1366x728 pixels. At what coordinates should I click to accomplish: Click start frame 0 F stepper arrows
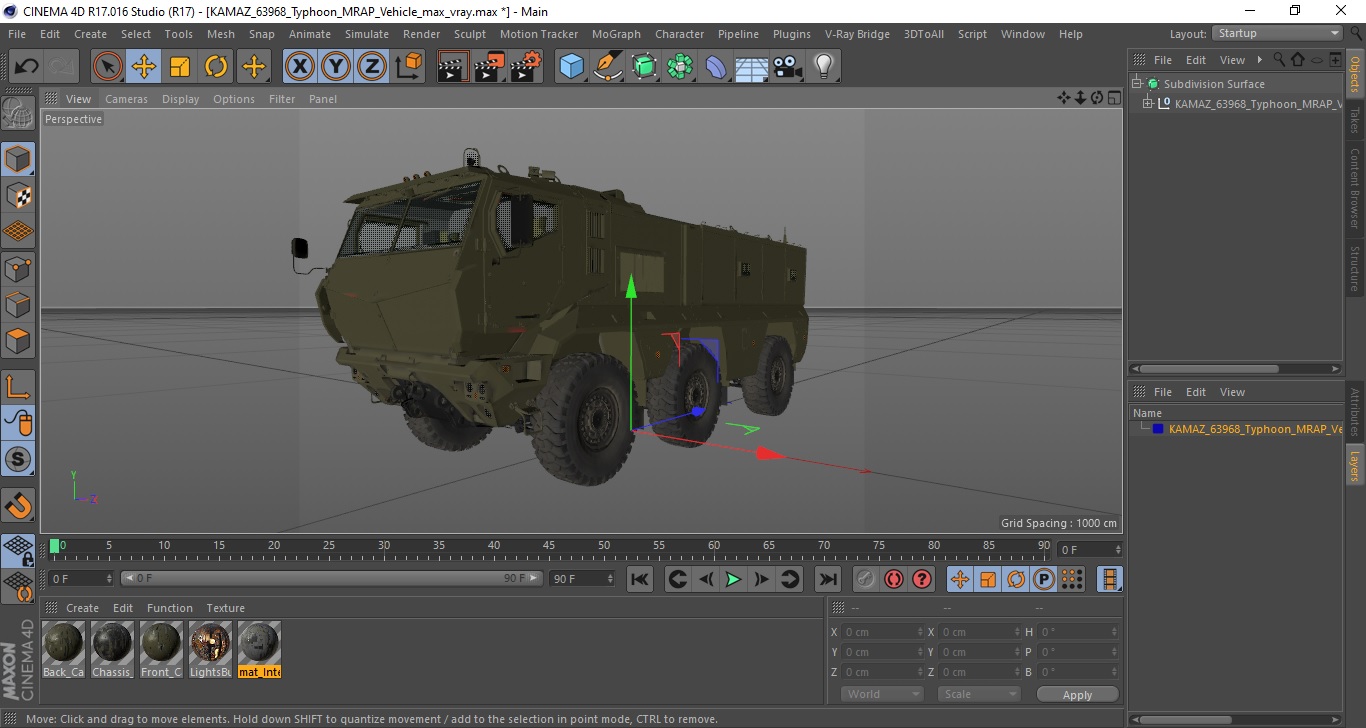coord(110,578)
